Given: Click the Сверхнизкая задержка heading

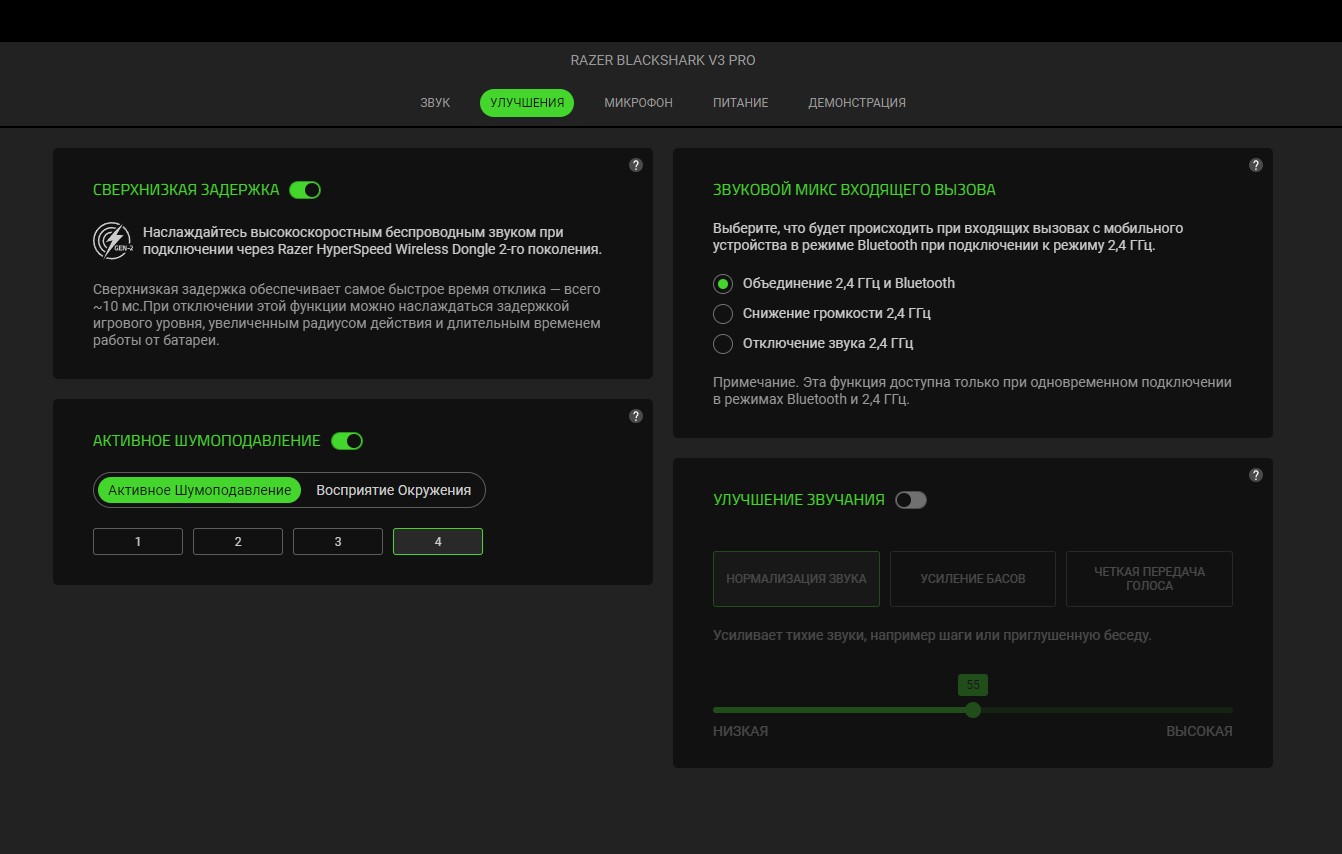Looking at the screenshot, I should [x=186, y=190].
